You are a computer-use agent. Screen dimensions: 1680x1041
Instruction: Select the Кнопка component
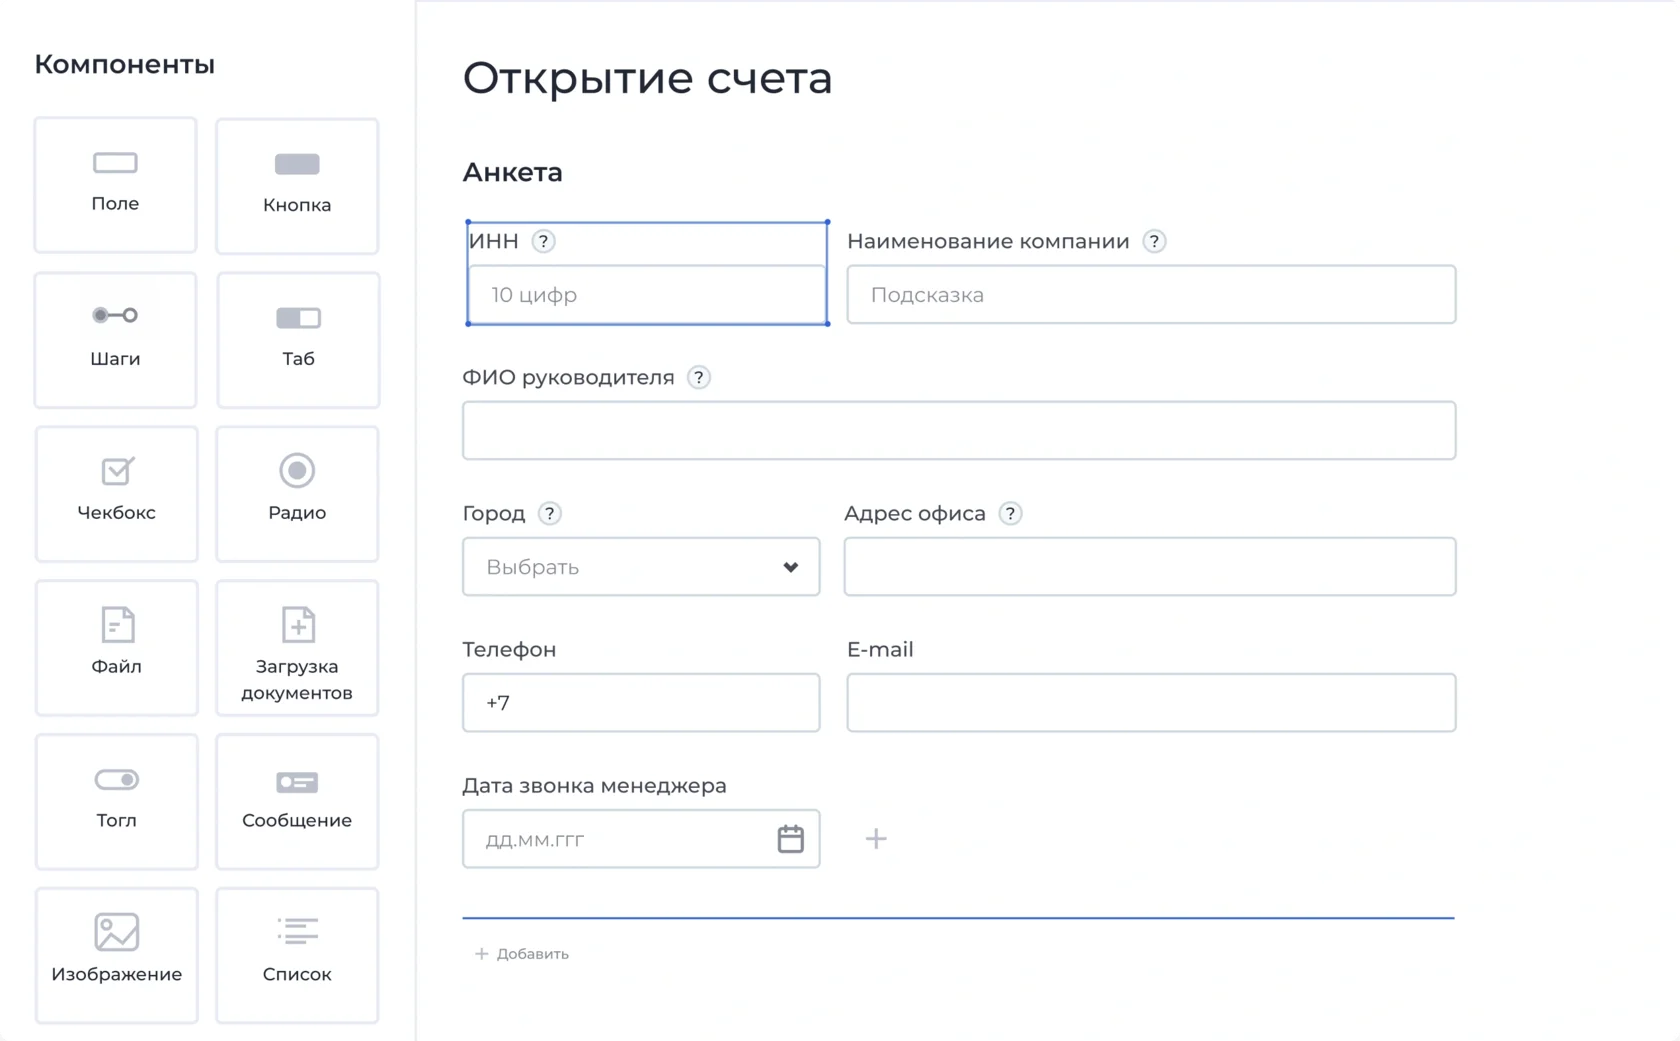click(x=297, y=186)
